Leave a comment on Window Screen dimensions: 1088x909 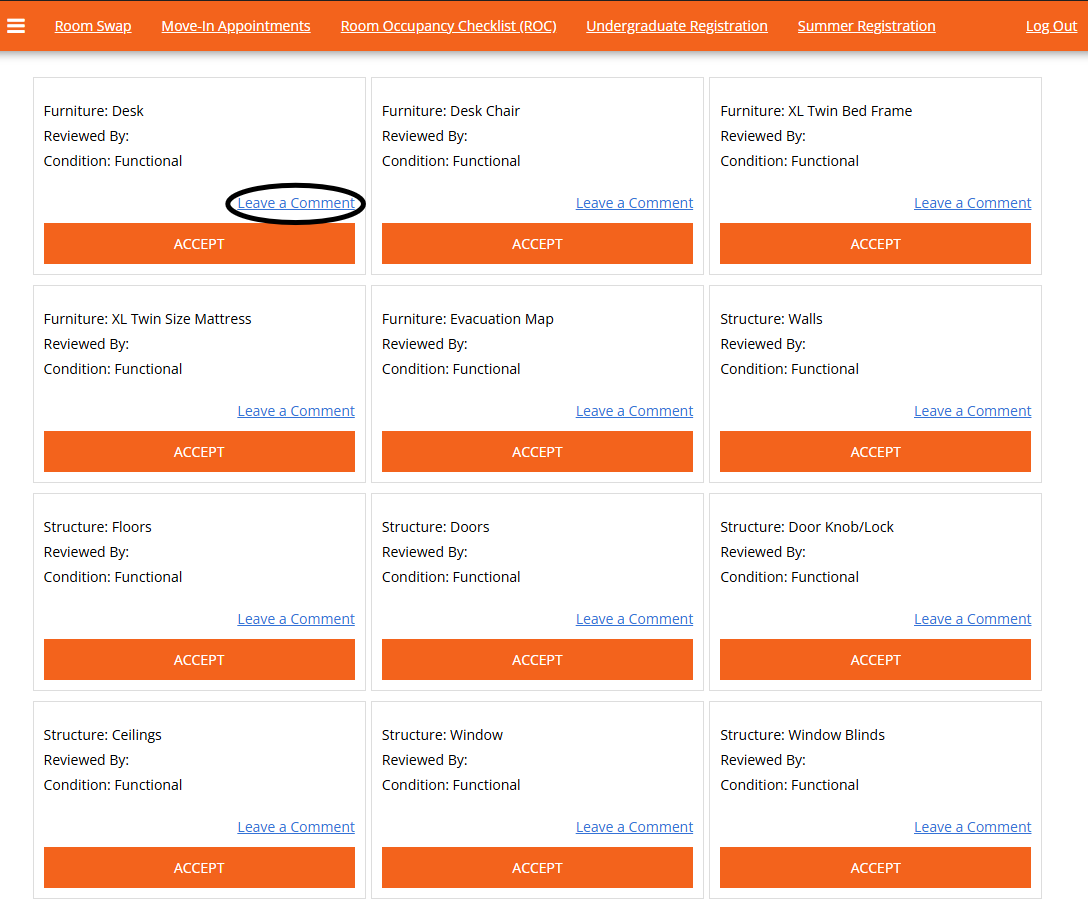[634, 827]
